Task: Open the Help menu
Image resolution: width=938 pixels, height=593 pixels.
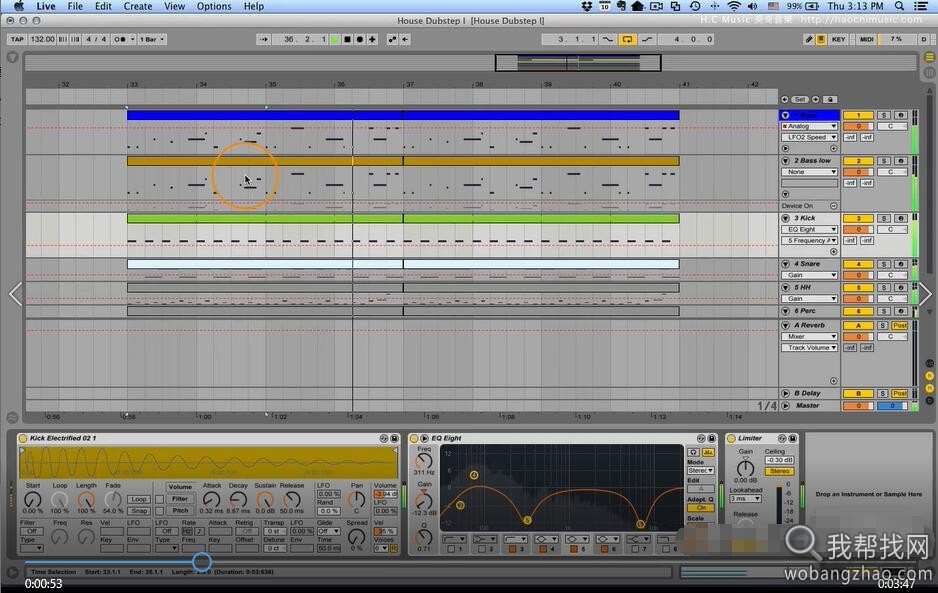Action: [x=254, y=6]
